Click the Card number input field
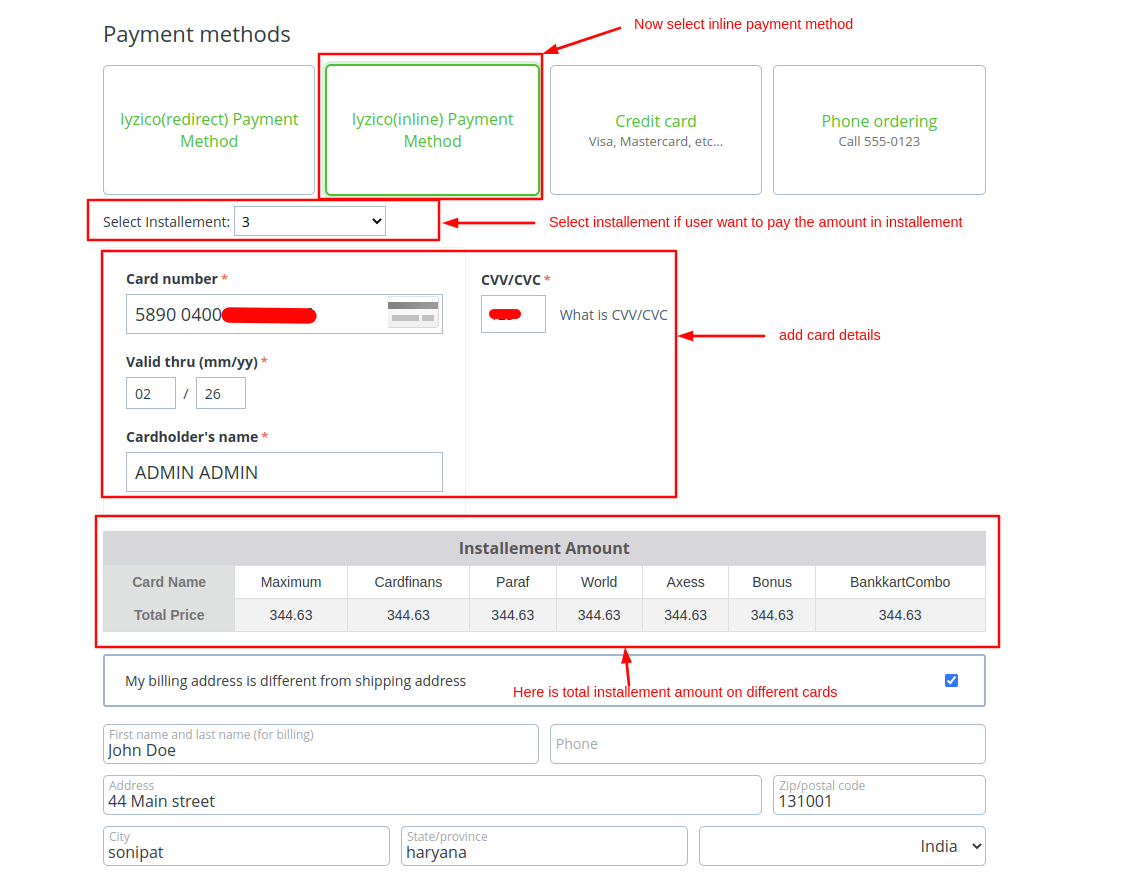Image resolution: width=1131 pixels, height=875 pixels. [284, 314]
